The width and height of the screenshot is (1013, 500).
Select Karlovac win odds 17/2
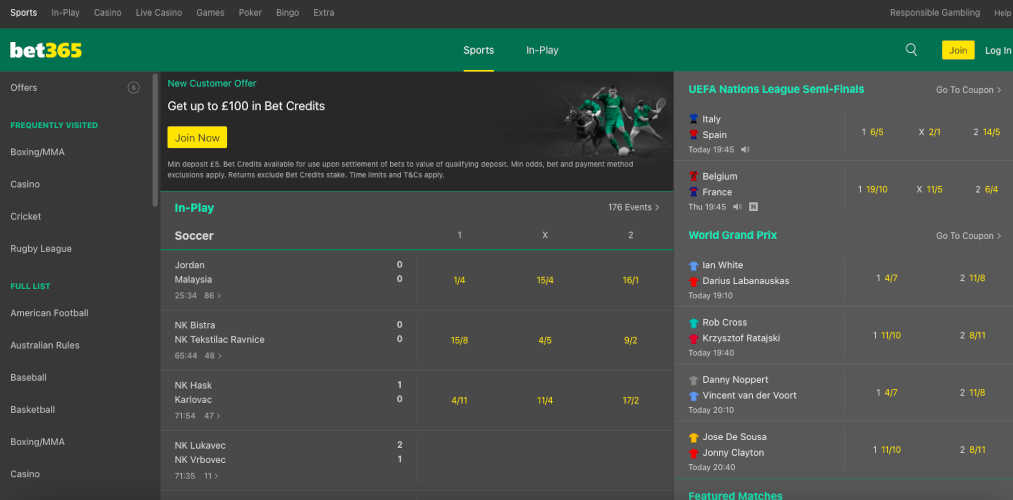pos(631,401)
